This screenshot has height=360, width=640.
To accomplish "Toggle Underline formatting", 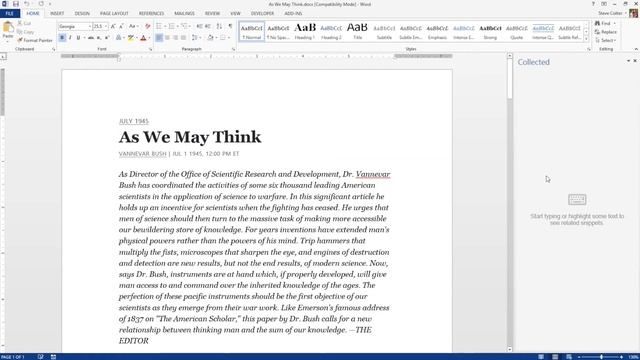I will (x=78, y=38).
